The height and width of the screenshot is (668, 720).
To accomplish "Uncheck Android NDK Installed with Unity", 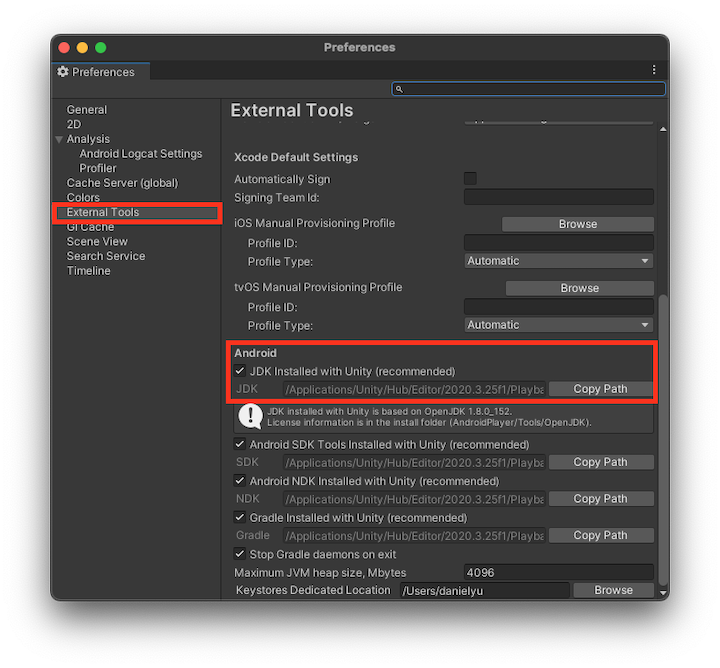I will click(240, 481).
